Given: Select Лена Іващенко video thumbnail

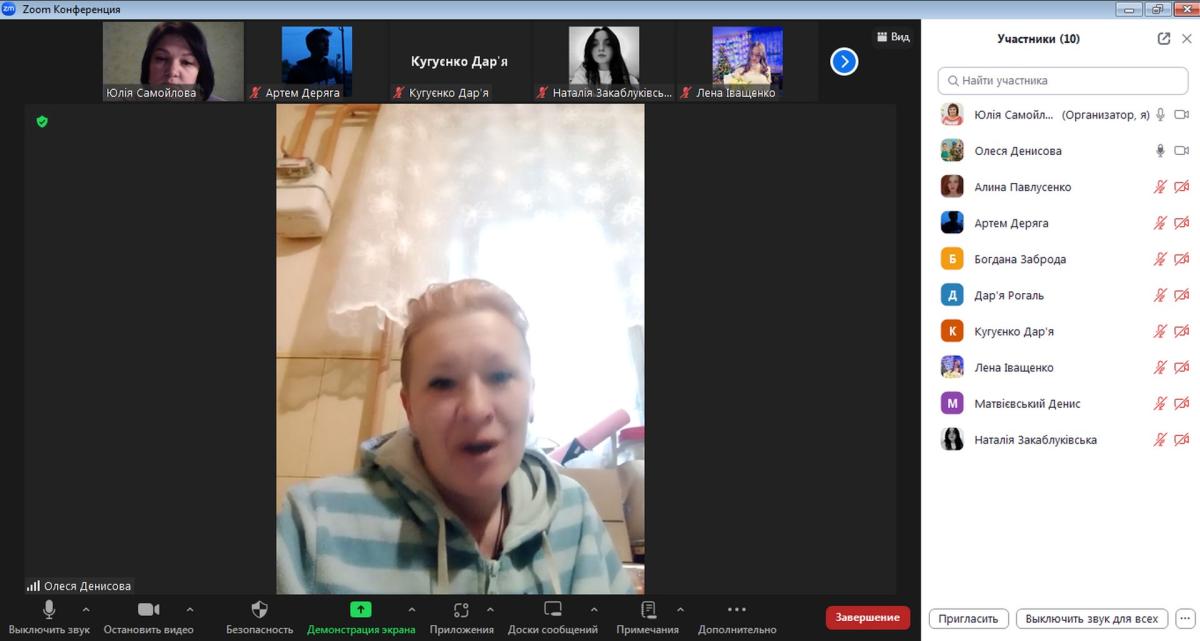Looking at the screenshot, I should point(747,62).
